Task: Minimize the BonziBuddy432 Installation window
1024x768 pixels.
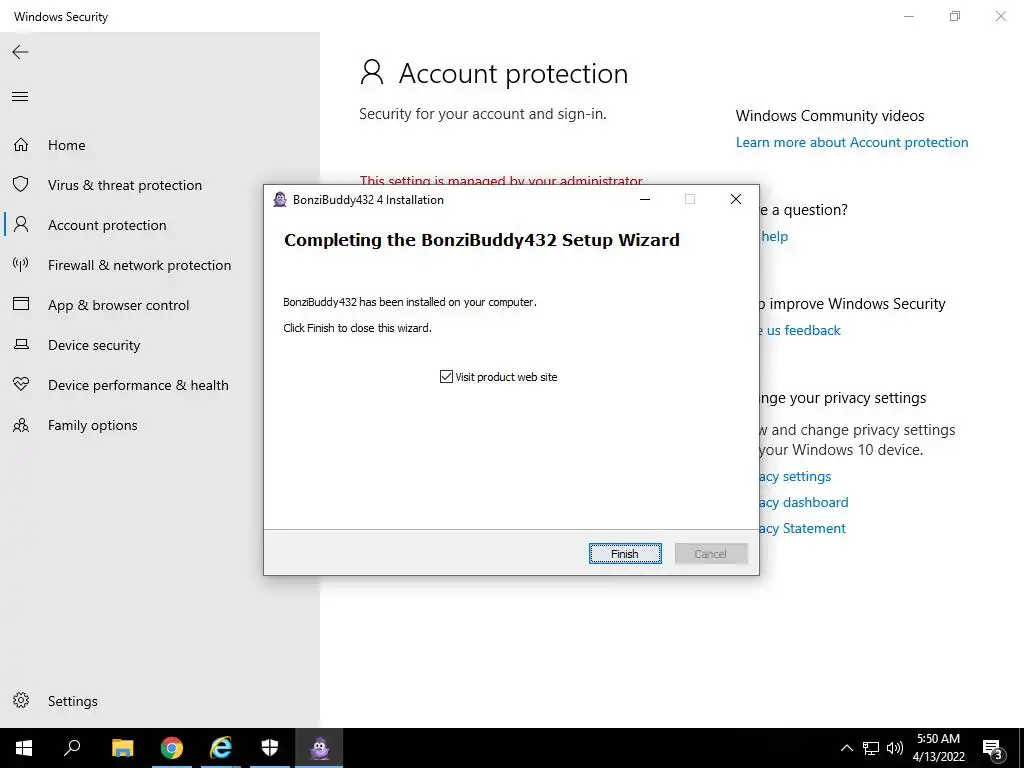Action: (645, 199)
